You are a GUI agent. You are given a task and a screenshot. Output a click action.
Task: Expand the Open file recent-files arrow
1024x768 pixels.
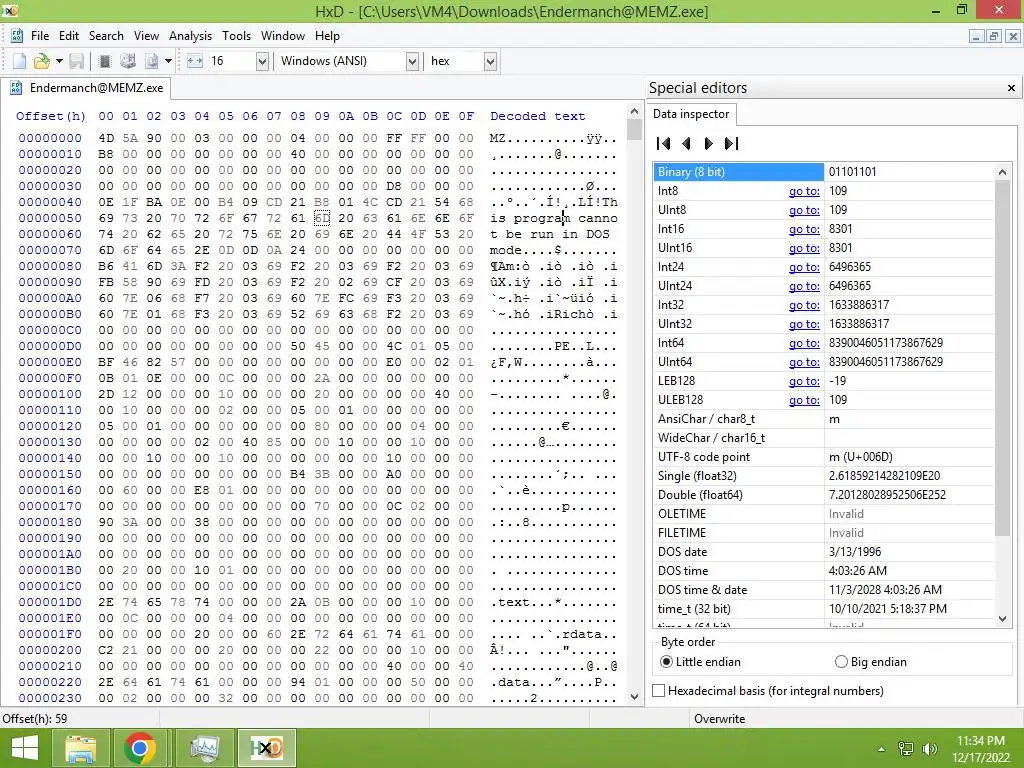(59, 61)
